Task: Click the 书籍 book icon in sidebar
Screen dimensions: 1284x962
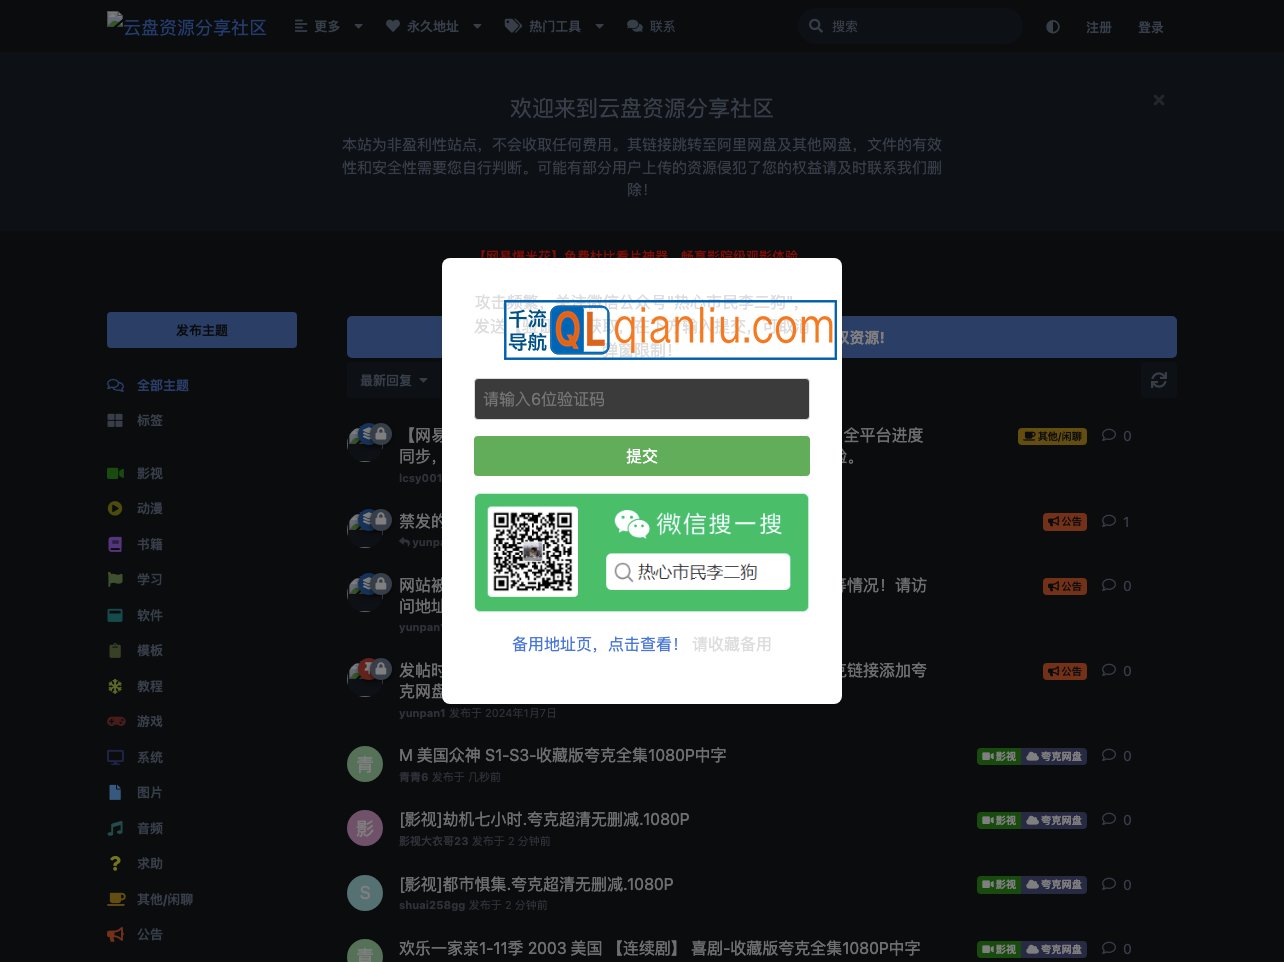Action: 115,543
